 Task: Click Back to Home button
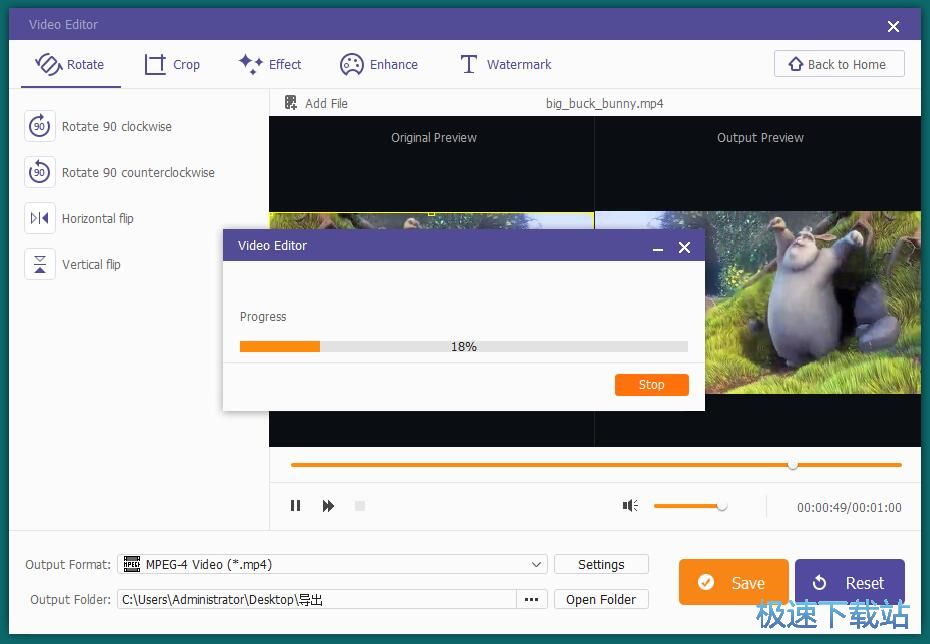click(x=839, y=64)
